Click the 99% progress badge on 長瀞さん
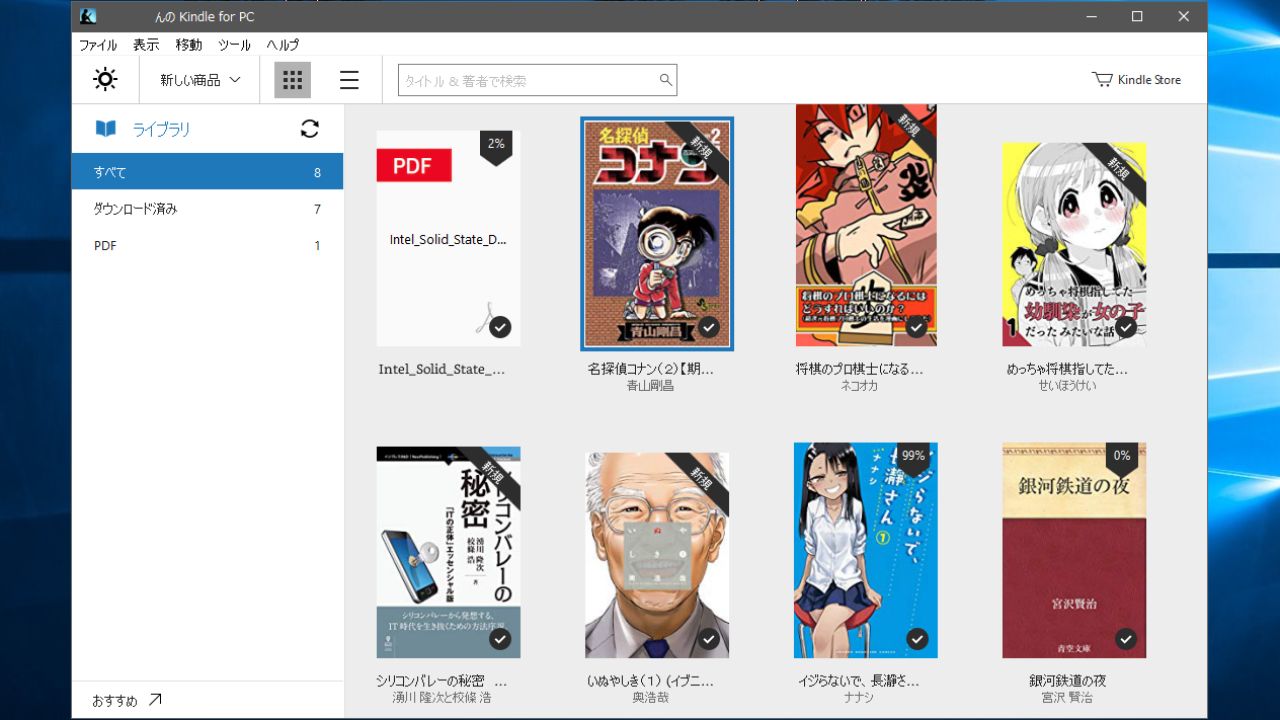1280x720 pixels. pos(913,458)
